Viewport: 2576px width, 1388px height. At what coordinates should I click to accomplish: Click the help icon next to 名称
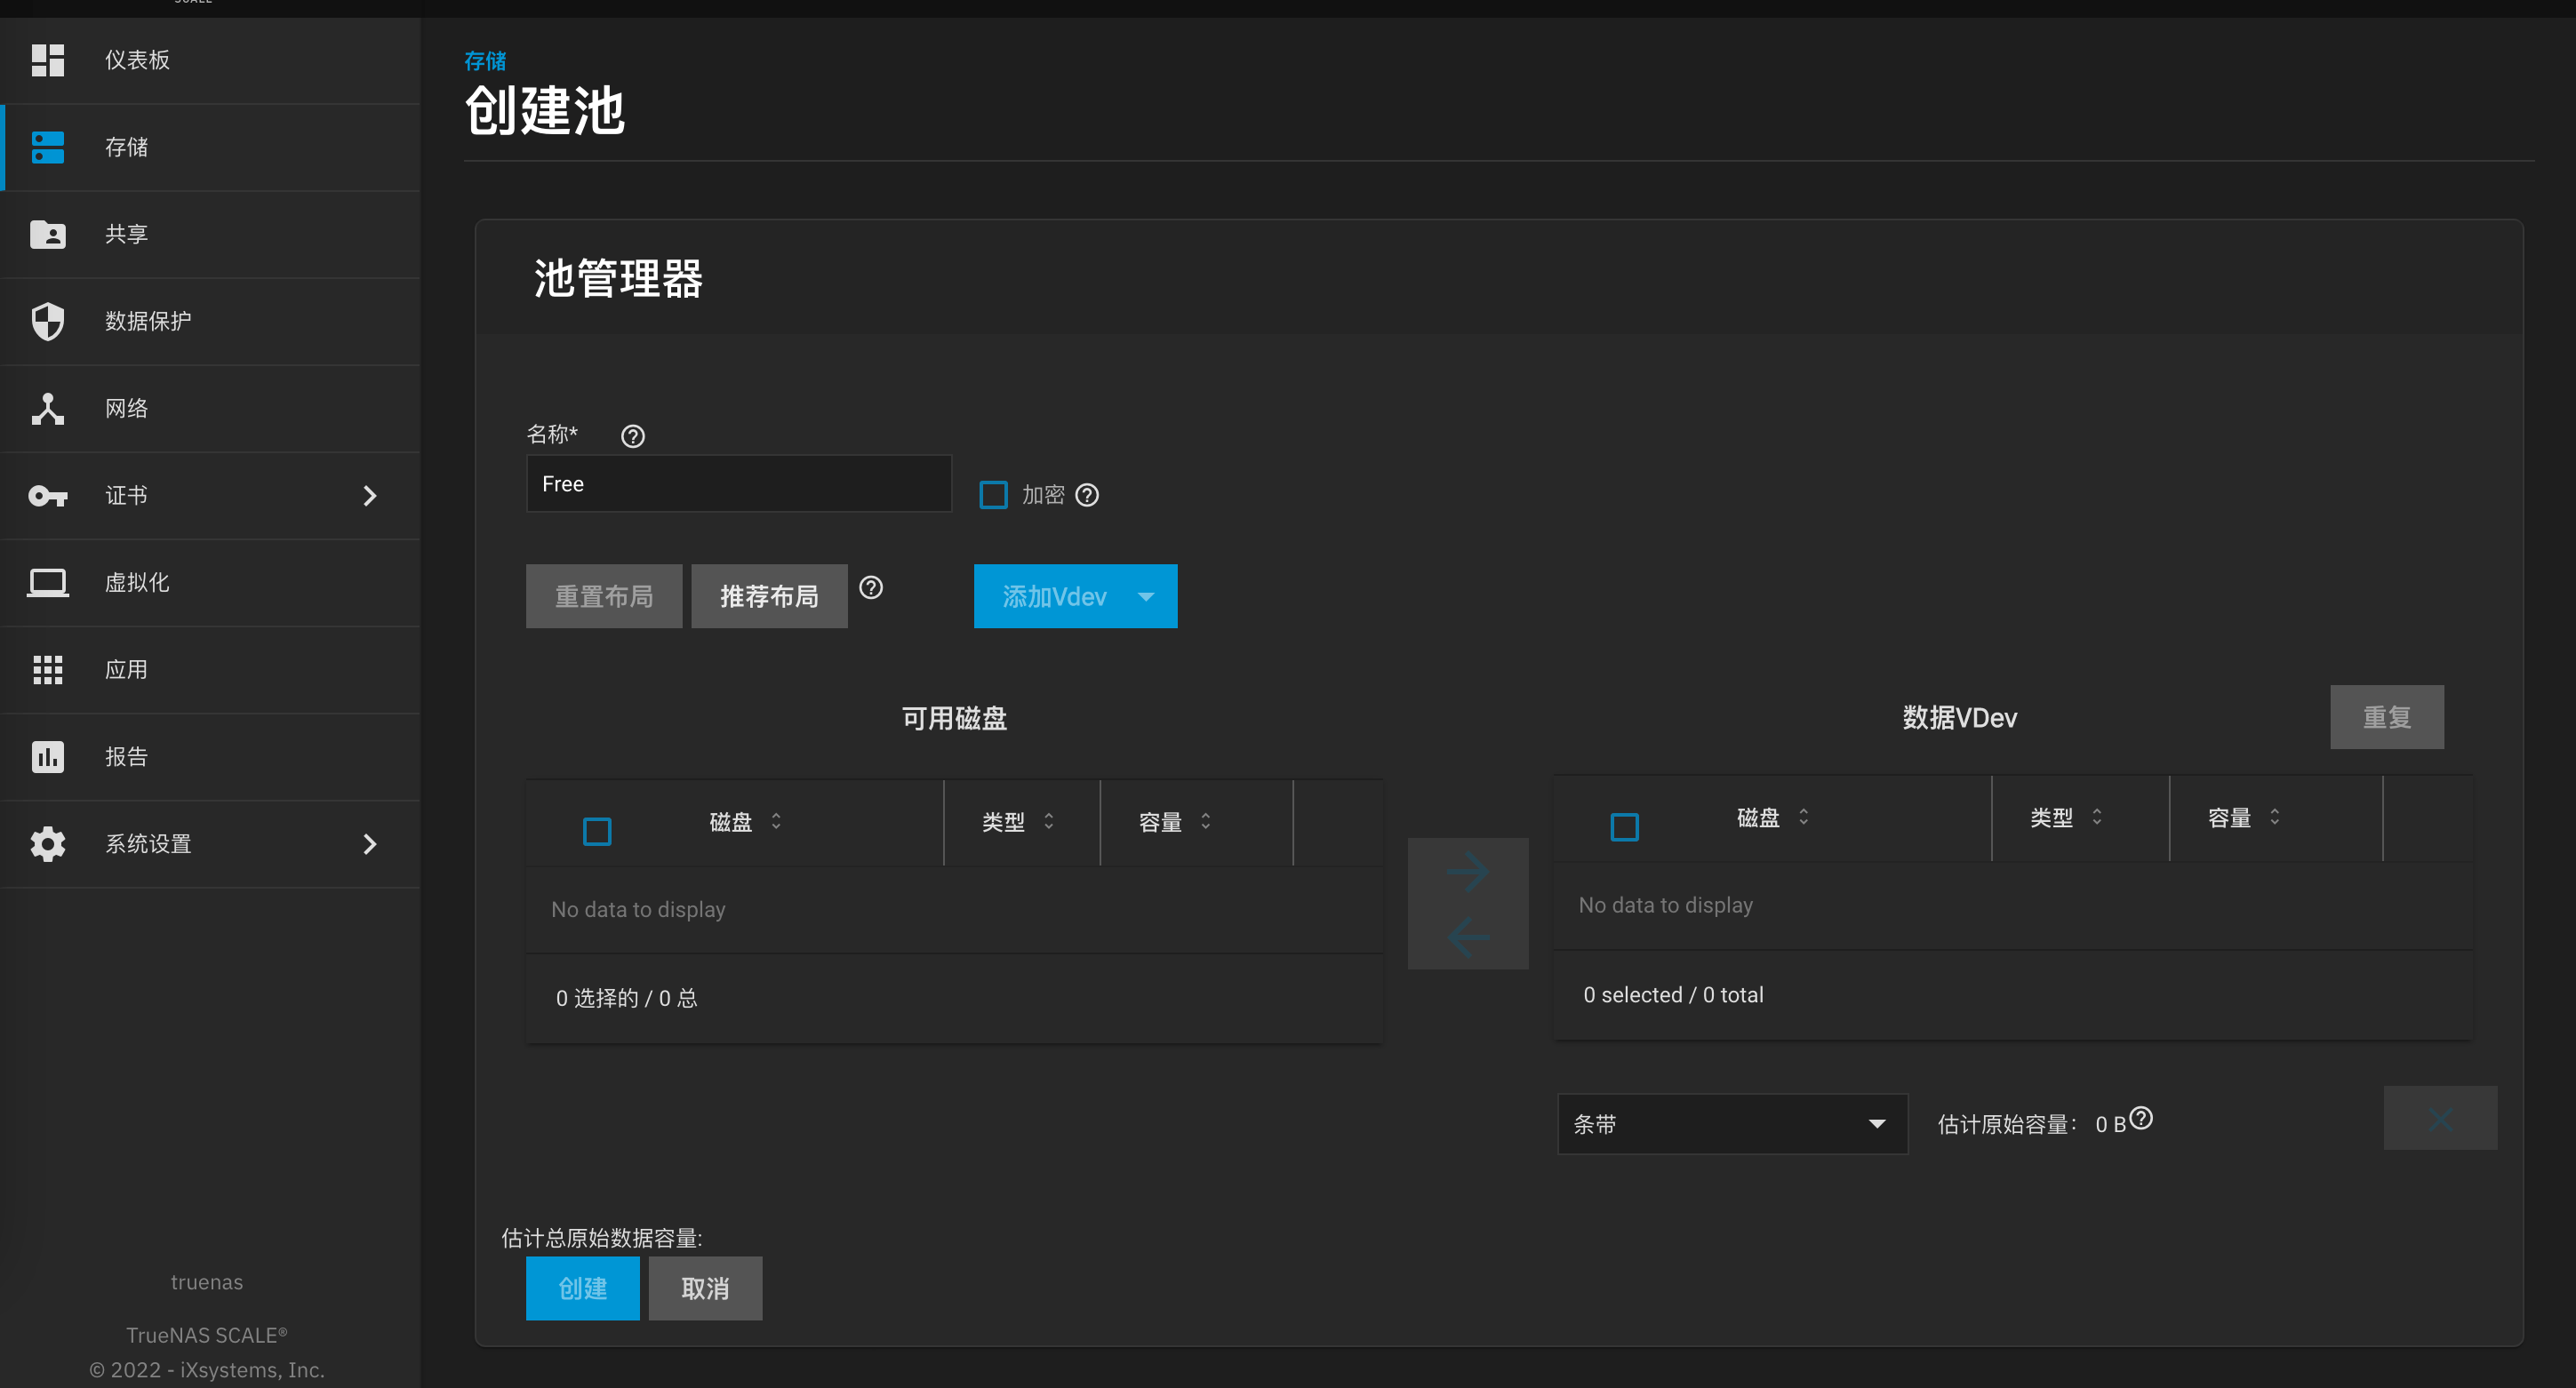pyautogui.click(x=632, y=436)
